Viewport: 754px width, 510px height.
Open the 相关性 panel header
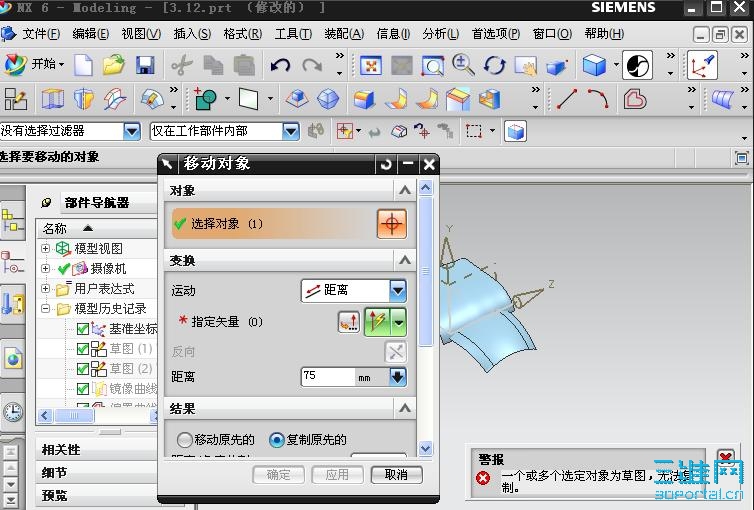[98, 450]
